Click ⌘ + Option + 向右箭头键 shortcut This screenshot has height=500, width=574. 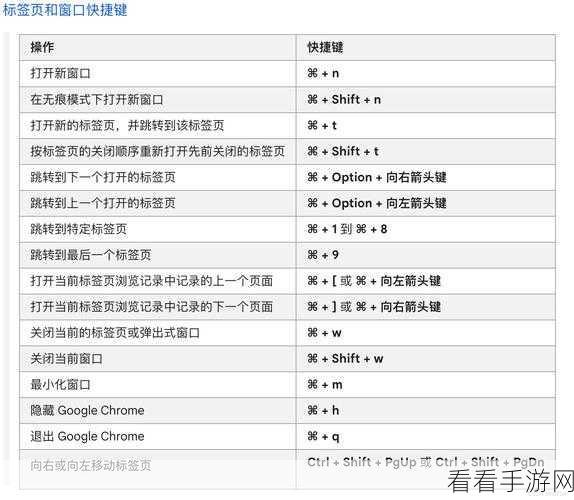pyautogui.click(x=377, y=178)
